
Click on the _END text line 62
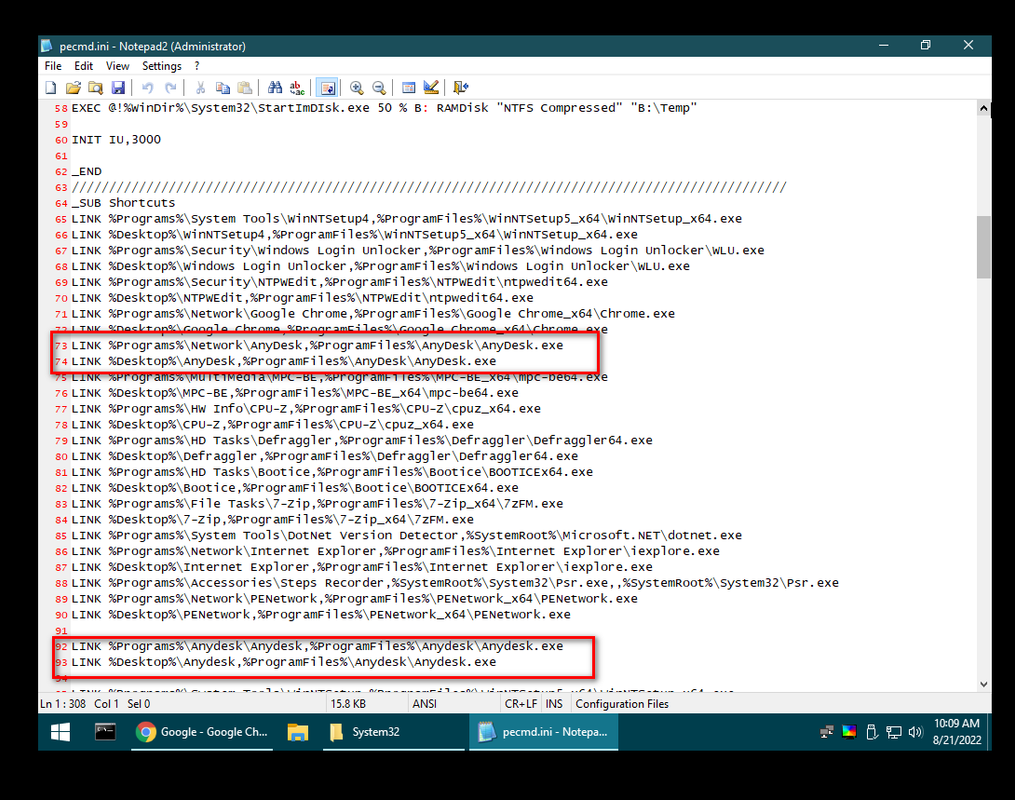[87, 172]
